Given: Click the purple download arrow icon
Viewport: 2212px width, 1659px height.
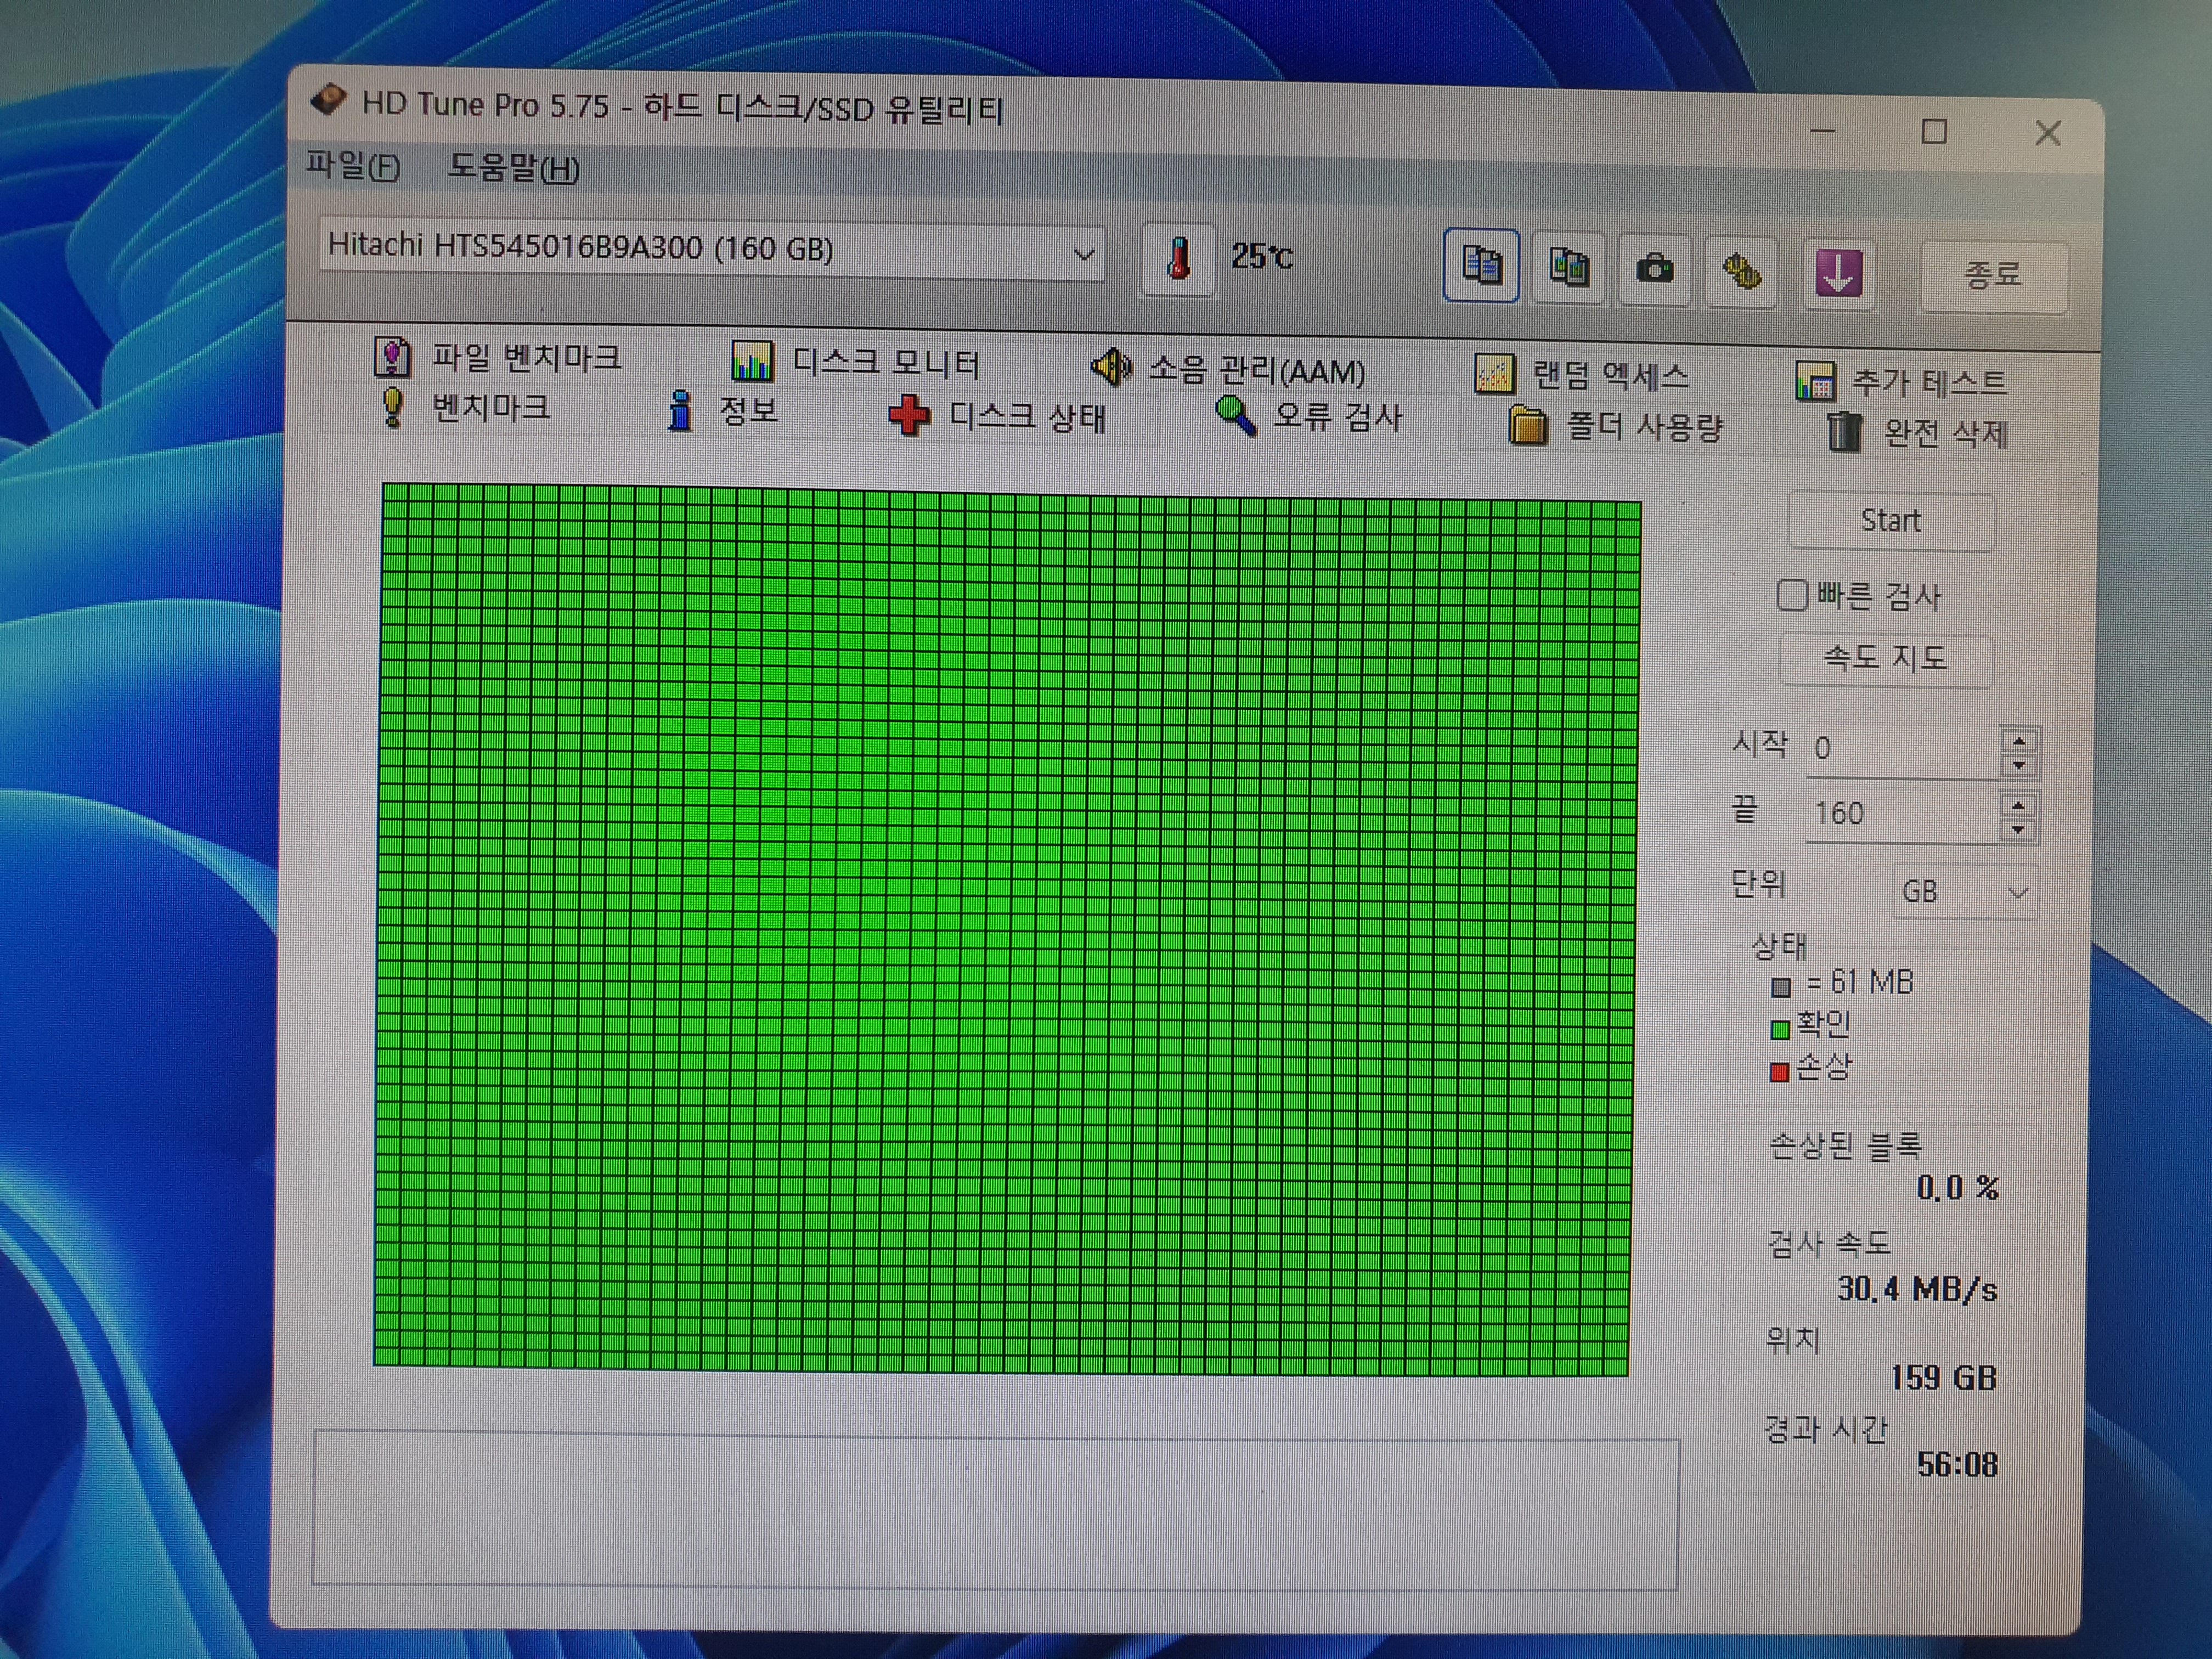Looking at the screenshot, I should coord(1838,274).
